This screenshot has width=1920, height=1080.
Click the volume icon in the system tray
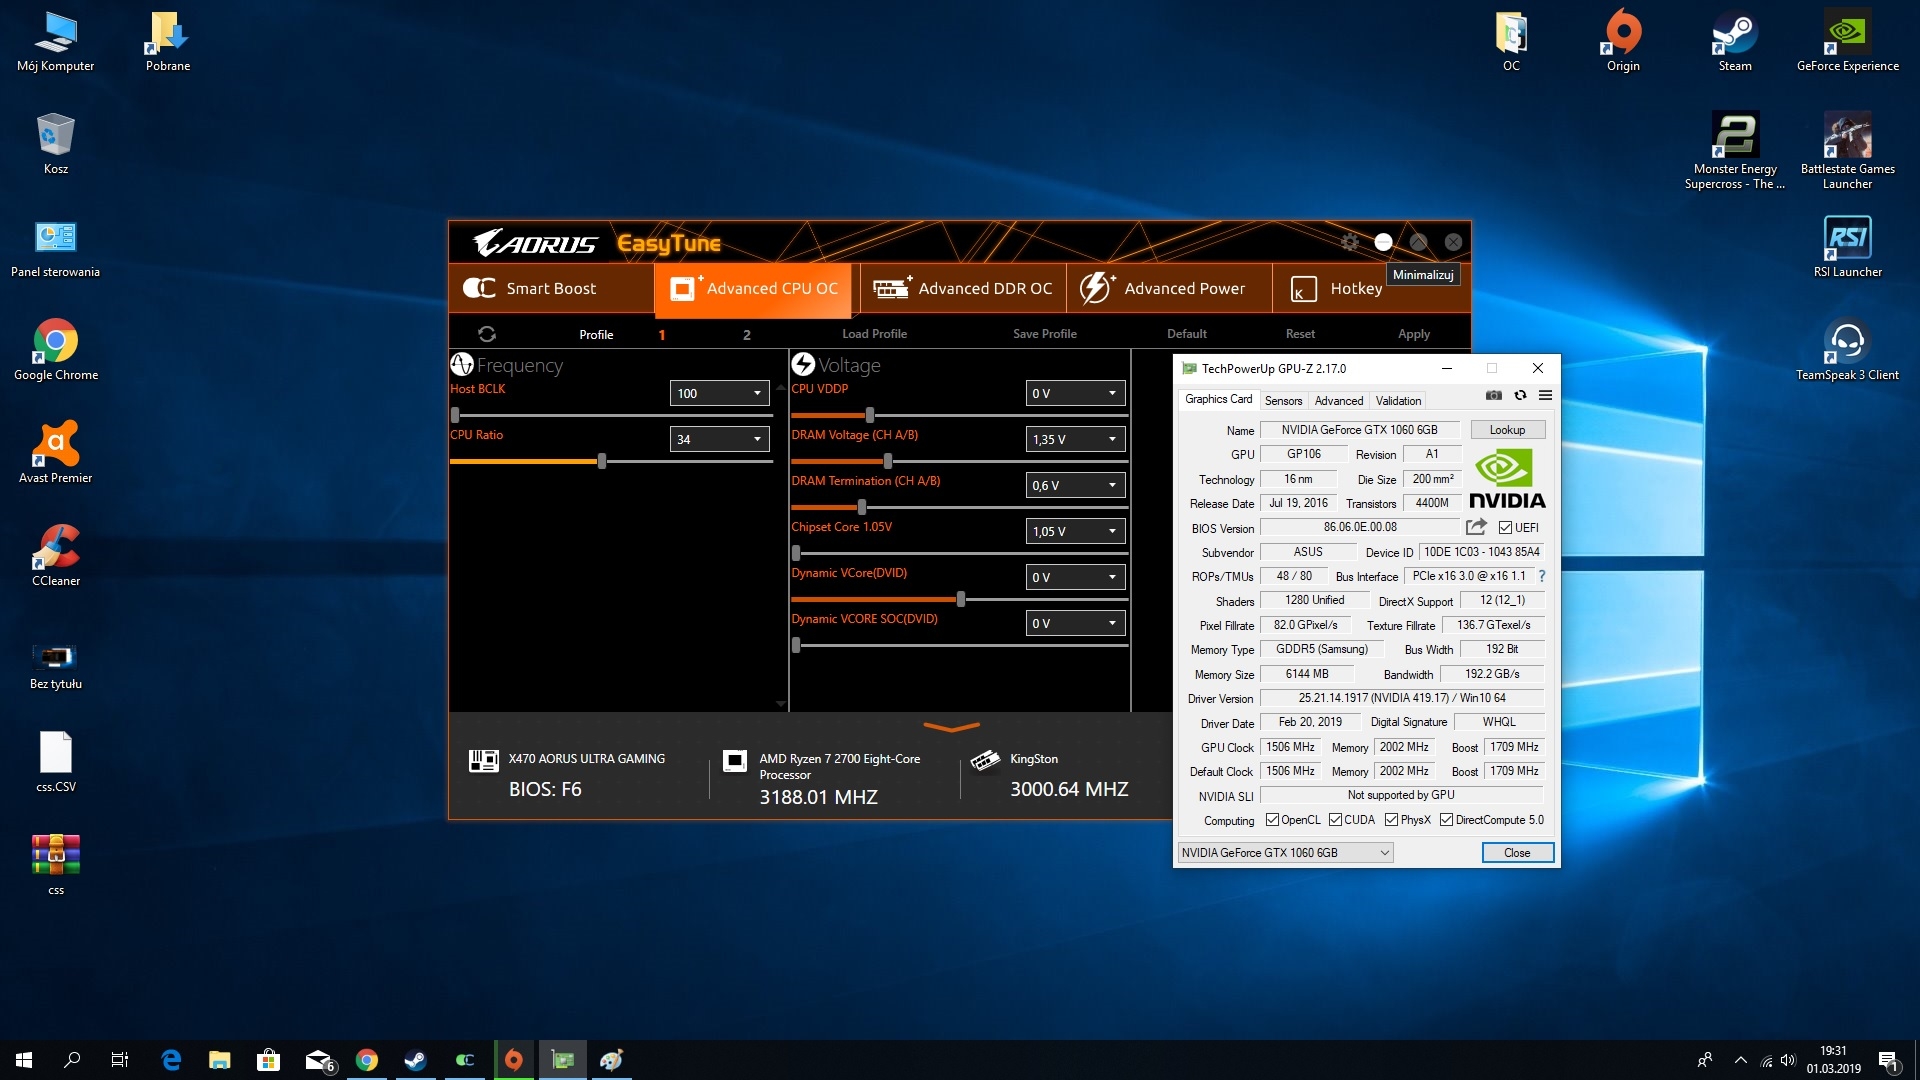(1788, 1060)
